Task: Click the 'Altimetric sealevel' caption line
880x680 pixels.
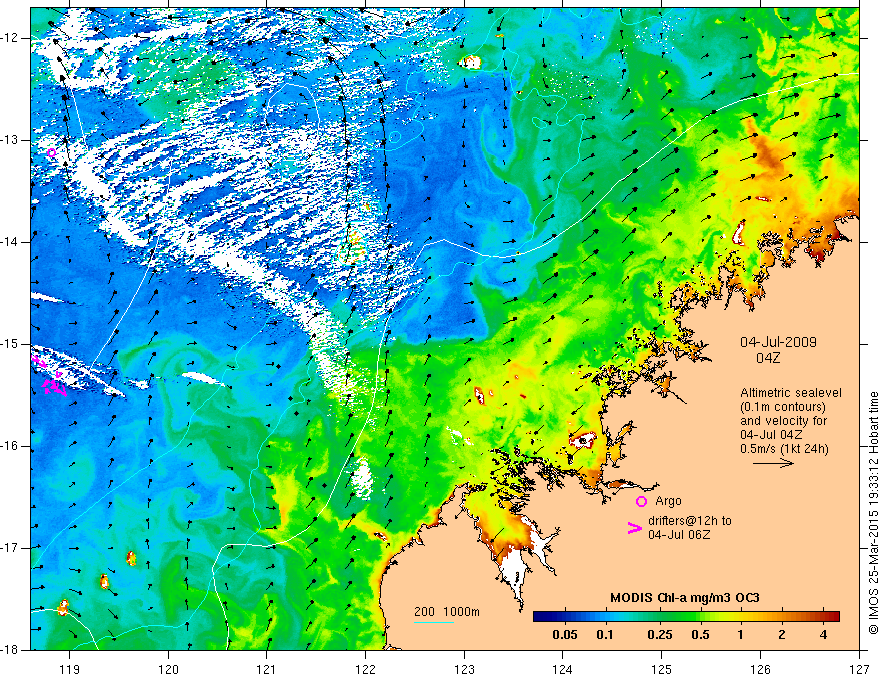Action: (791, 393)
